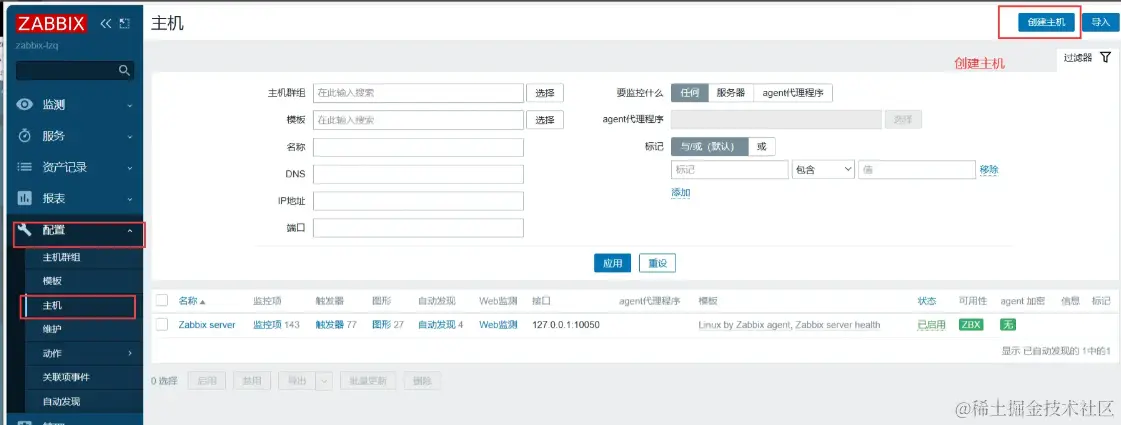Screen dimensions: 1121x425
Task: Tick the select-all checkbox in table header
Action: click(x=162, y=301)
